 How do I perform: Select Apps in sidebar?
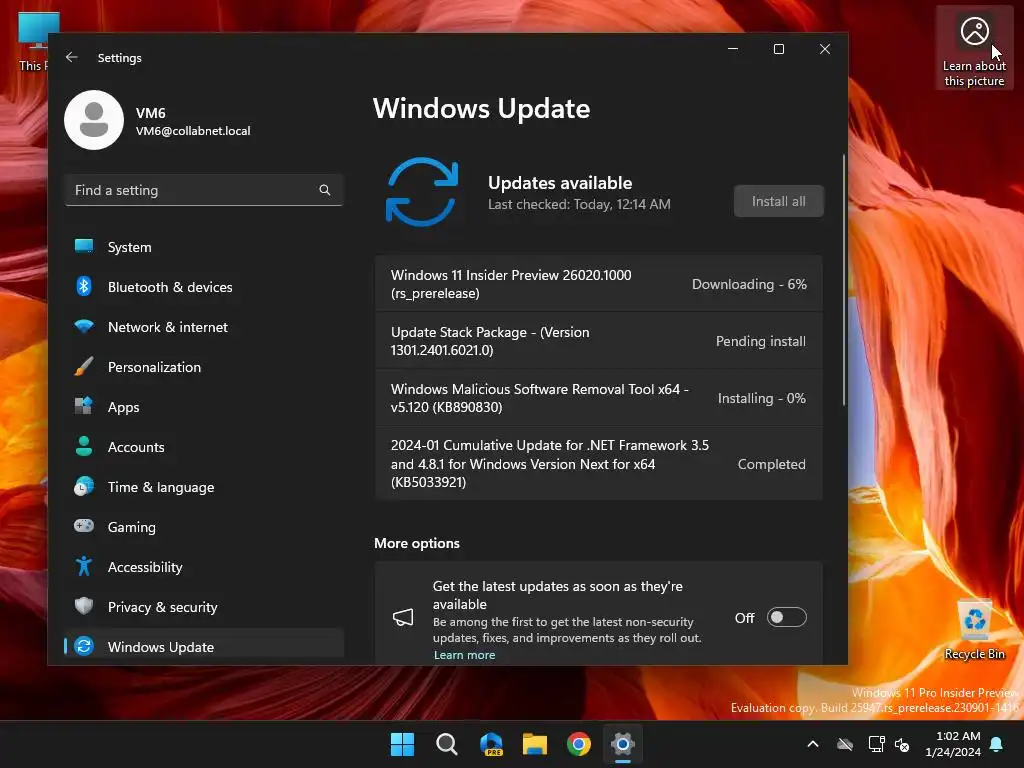(x=204, y=407)
